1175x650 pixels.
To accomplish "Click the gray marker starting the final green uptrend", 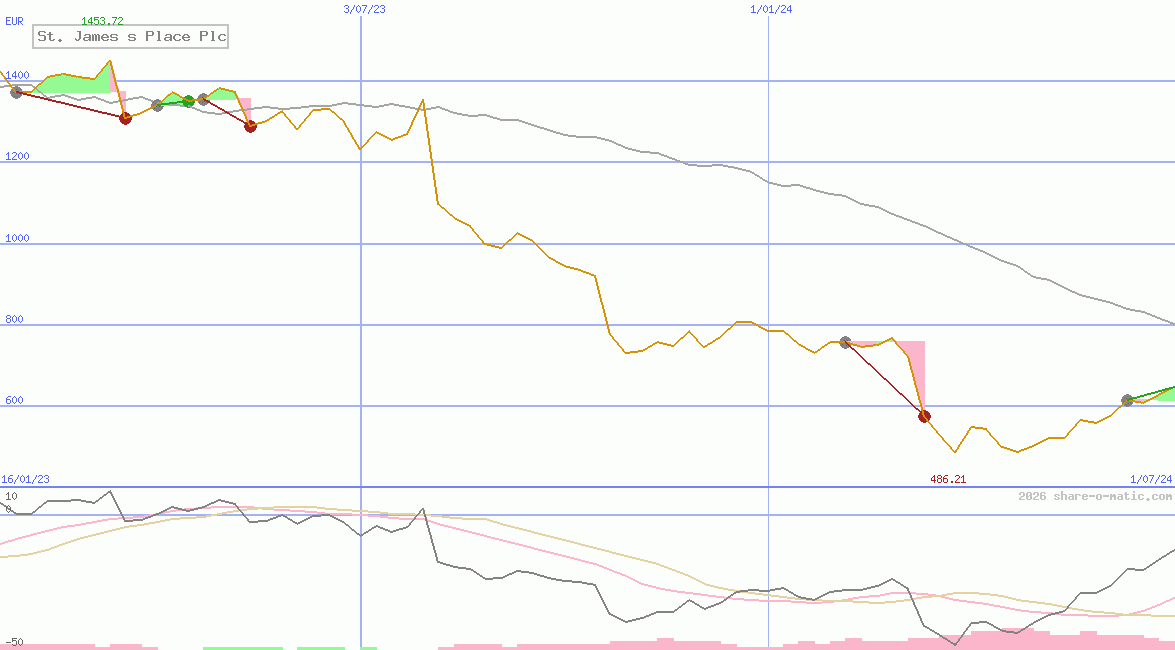I will [1127, 400].
